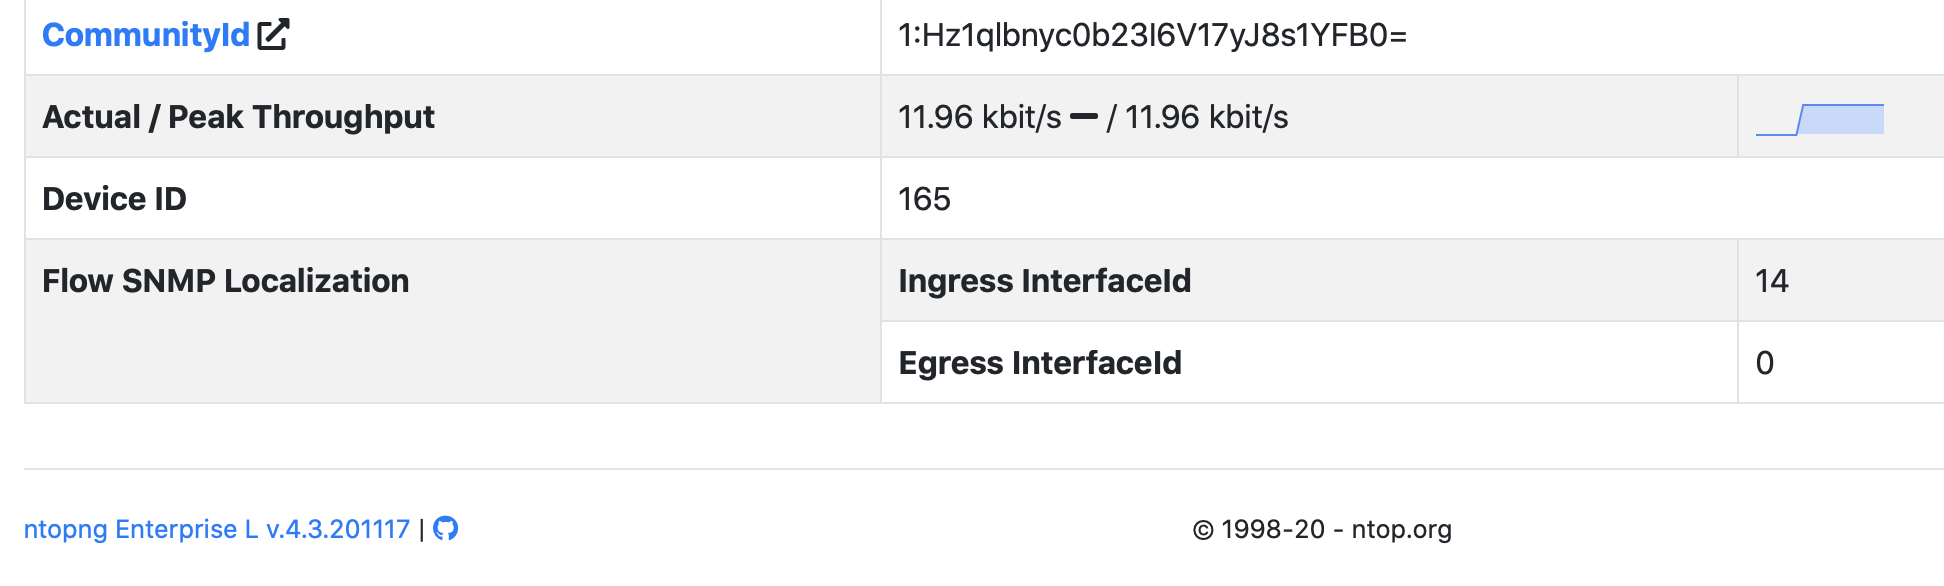Click the actual throughput 11.96 kbit/s value
1944x586 pixels.
click(x=980, y=118)
